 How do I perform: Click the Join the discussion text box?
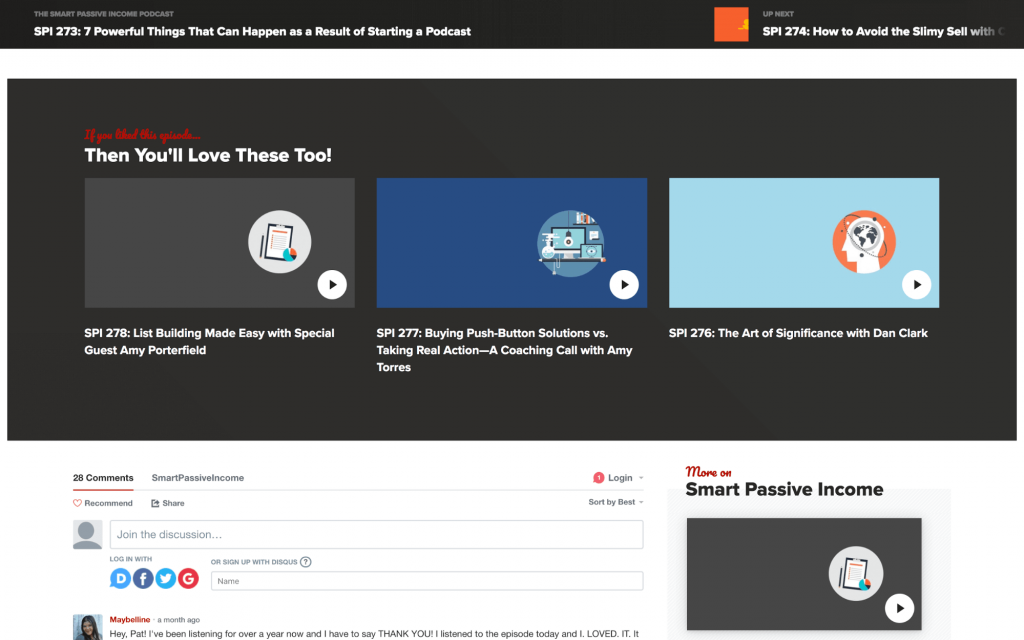(376, 535)
